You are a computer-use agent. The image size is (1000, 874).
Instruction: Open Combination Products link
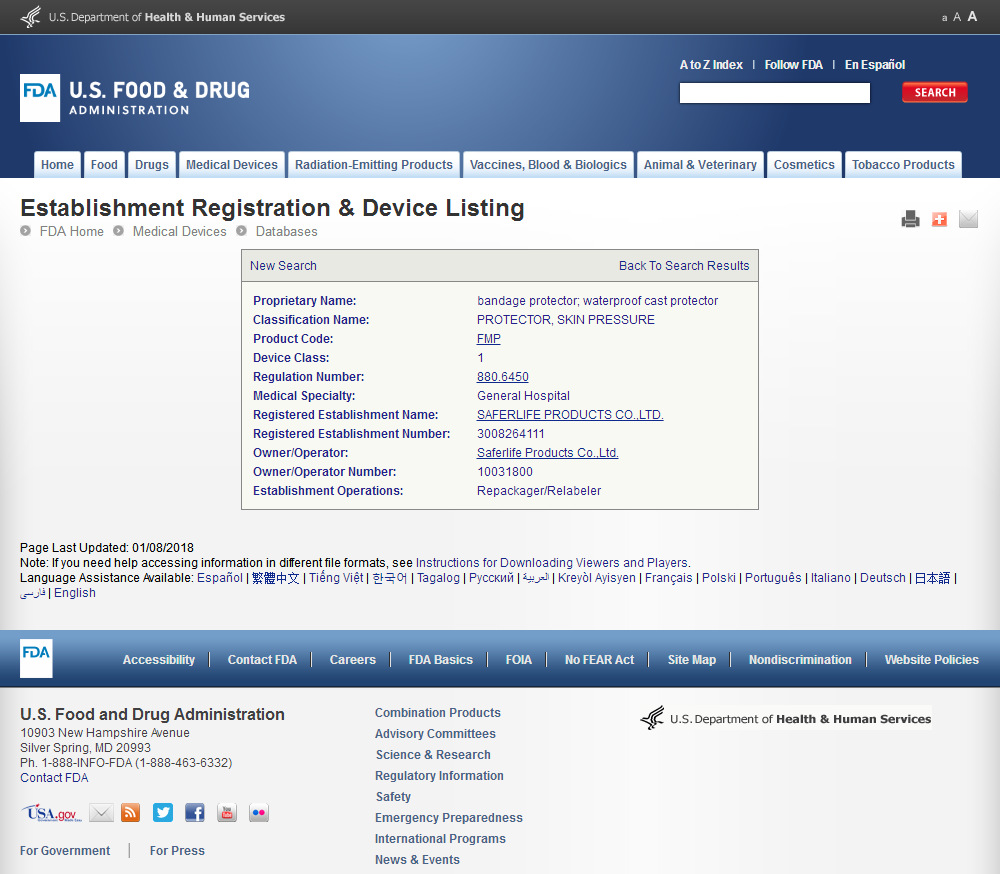click(x=438, y=713)
